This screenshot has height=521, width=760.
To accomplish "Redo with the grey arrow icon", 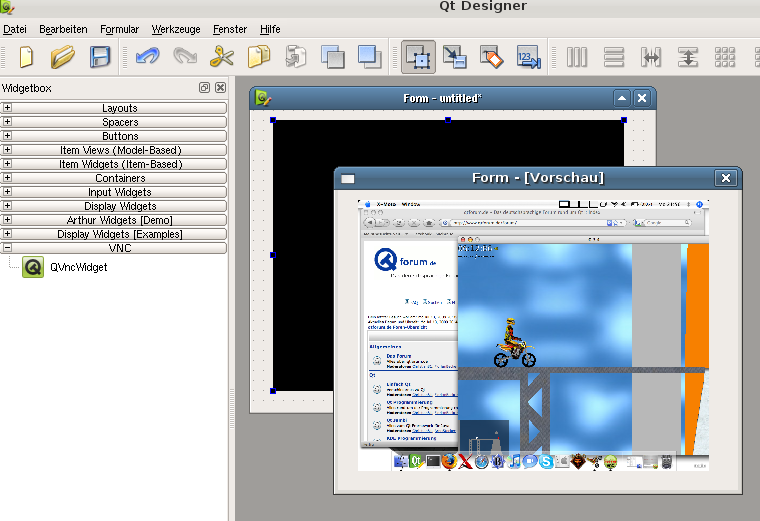I will 185,57.
